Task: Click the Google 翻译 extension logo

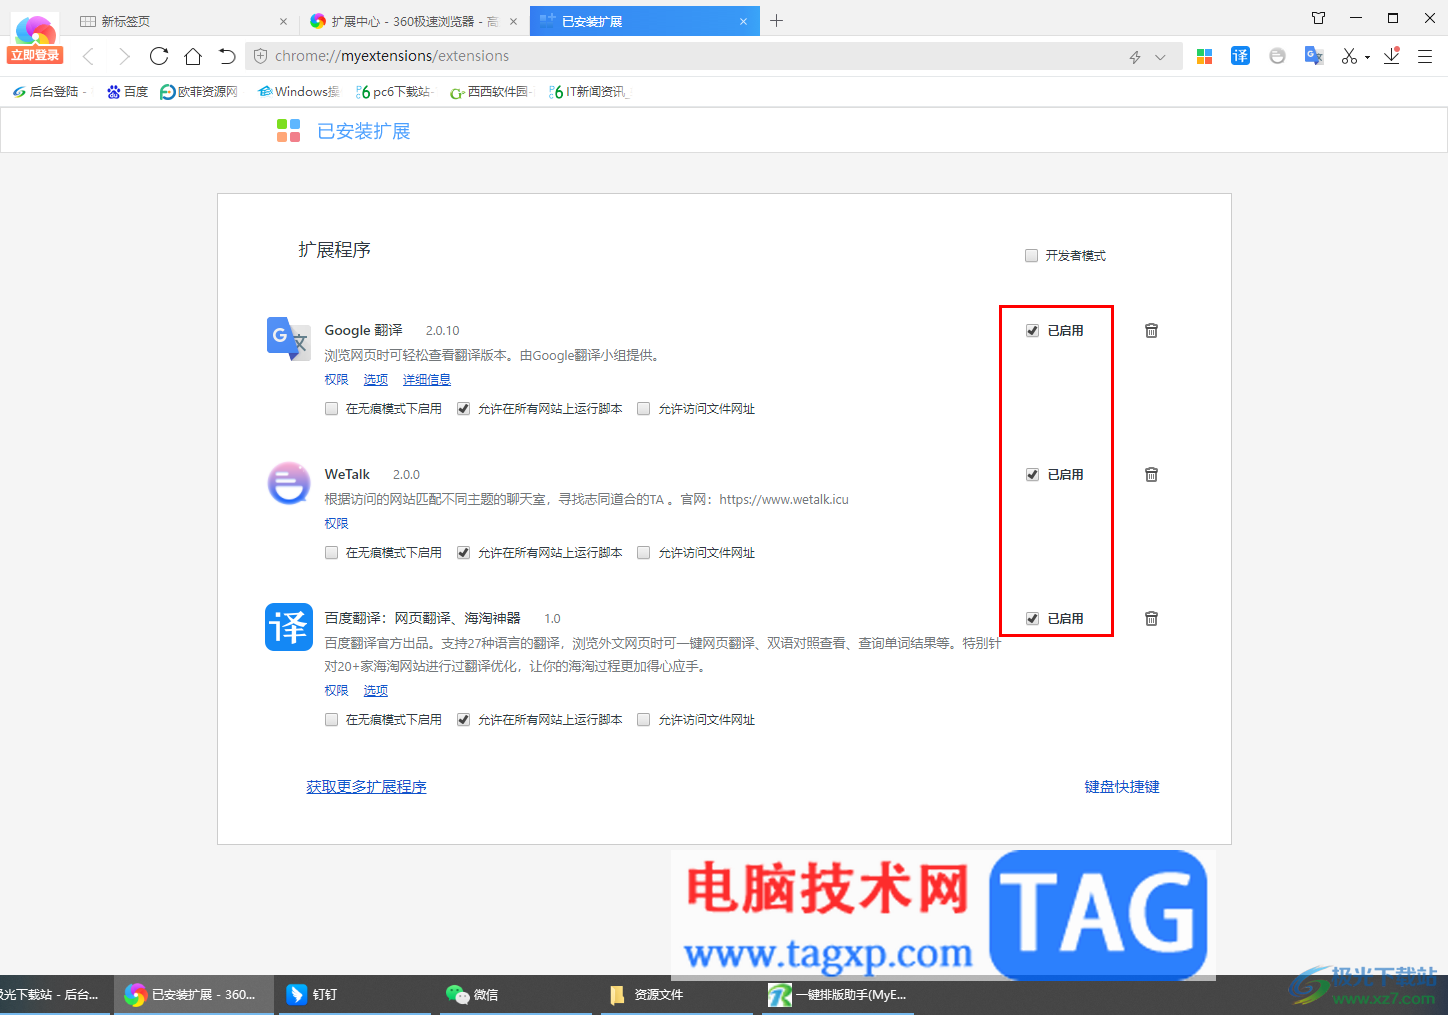Action: 288,338
